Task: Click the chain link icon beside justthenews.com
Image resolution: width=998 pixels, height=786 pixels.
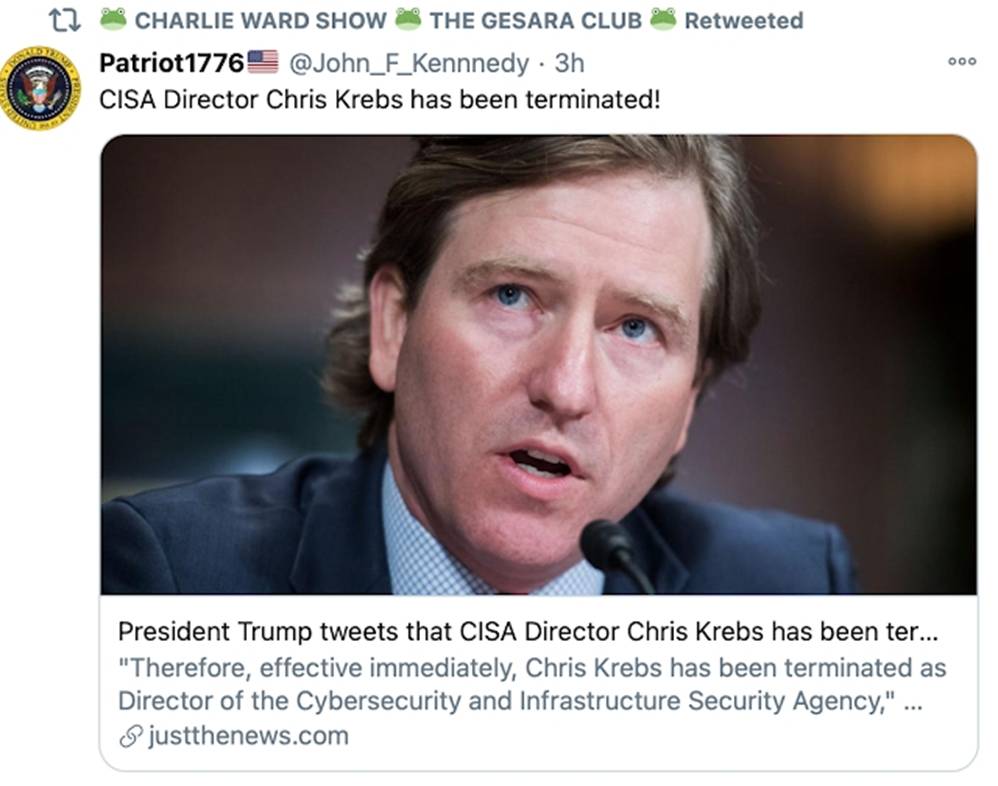Action: (129, 737)
